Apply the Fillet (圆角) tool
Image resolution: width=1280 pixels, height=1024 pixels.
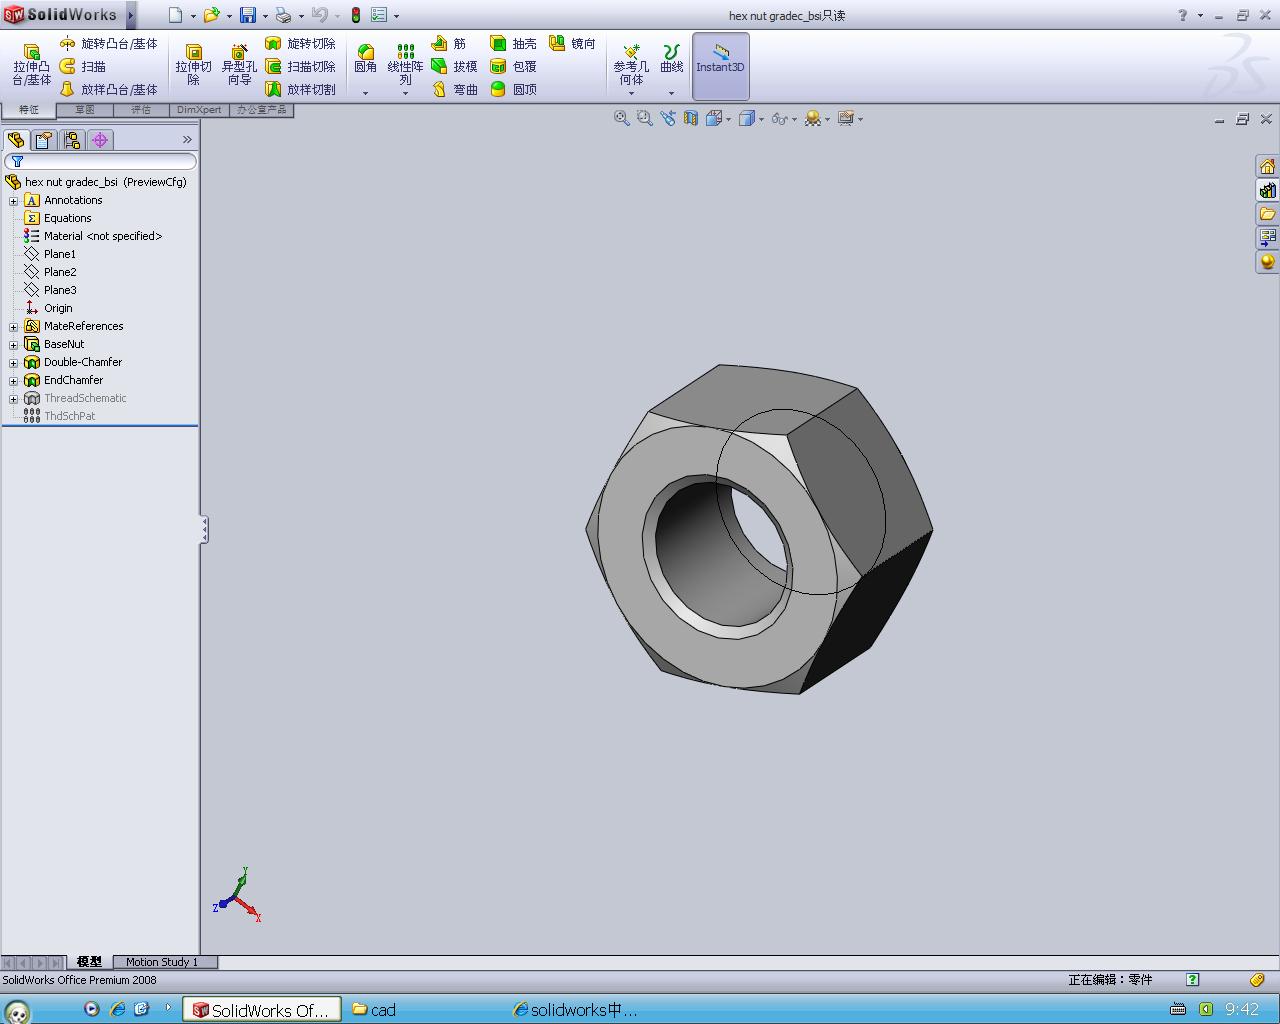point(366,59)
